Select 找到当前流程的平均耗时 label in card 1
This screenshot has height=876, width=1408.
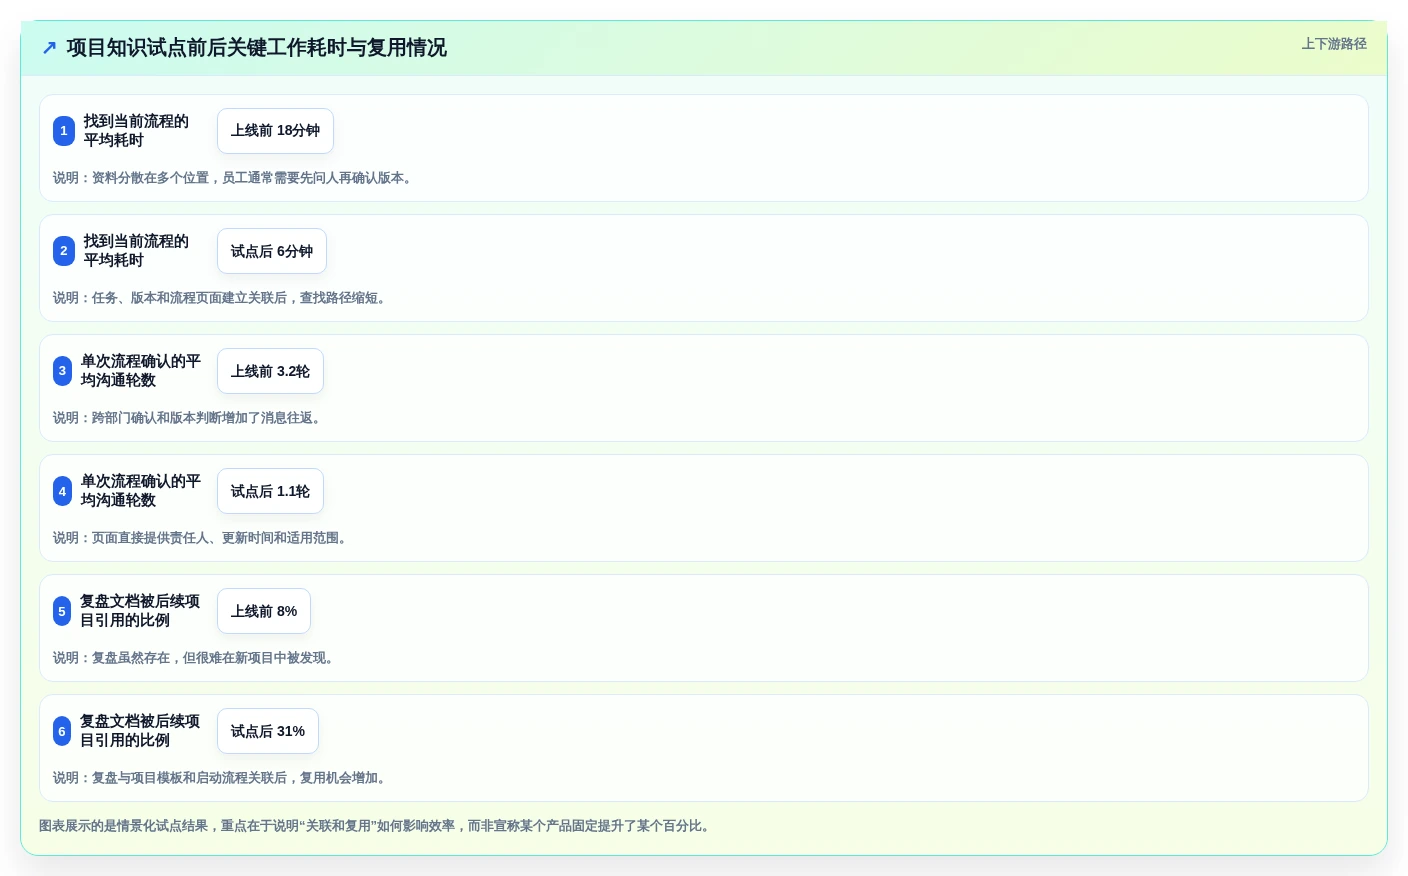point(136,131)
